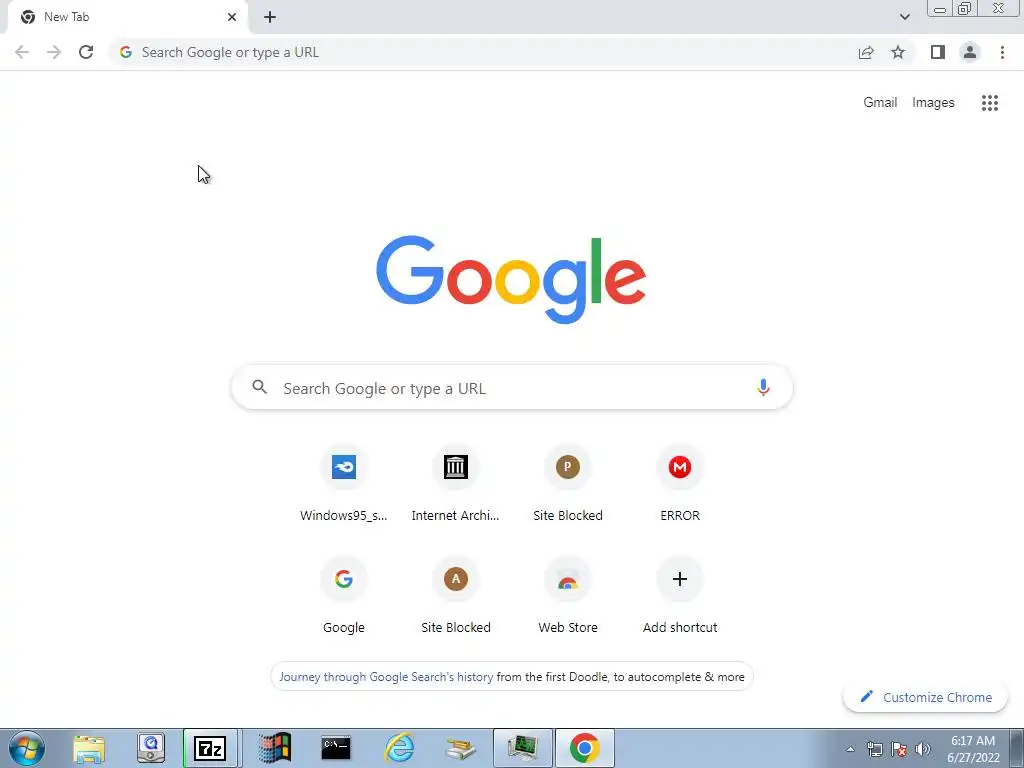Open the Internet Archi... shortcut
The width and height of the screenshot is (1024, 768).
click(456, 484)
